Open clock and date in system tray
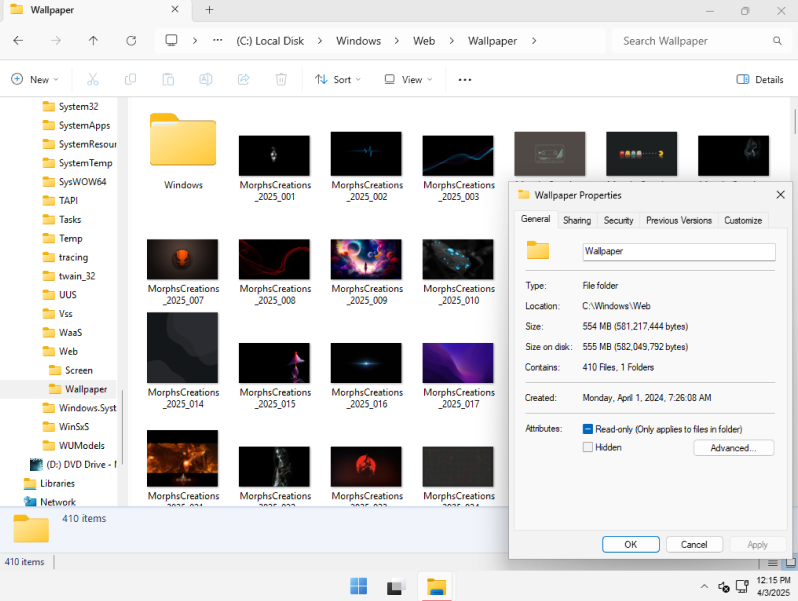Image resolution: width=798 pixels, height=601 pixels. coord(773,586)
